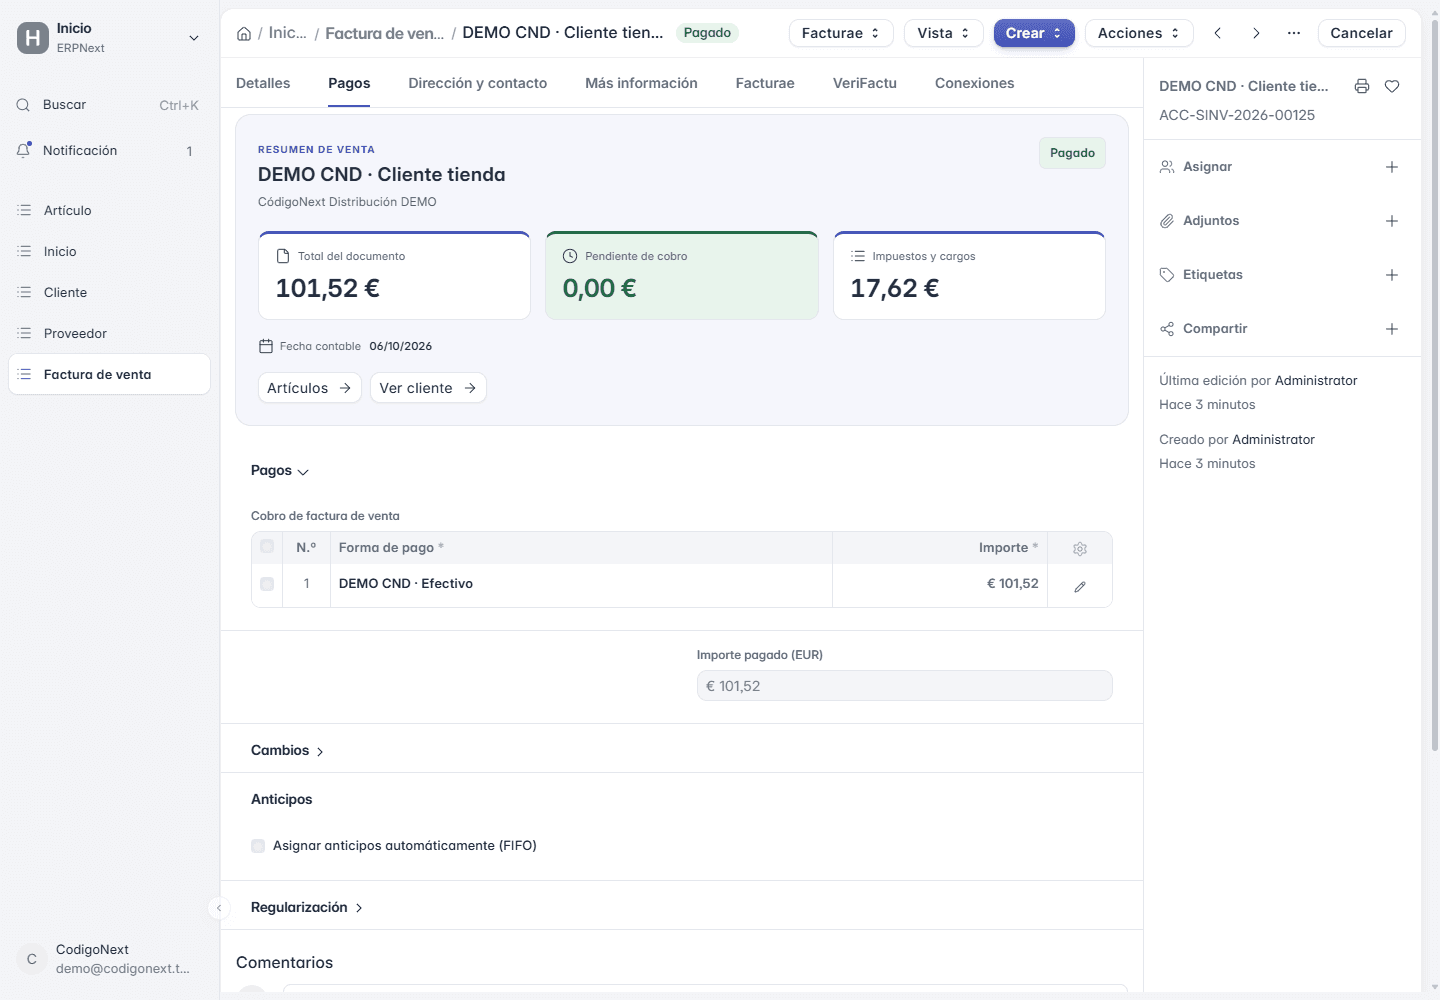This screenshot has height=1000, width=1440.
Task: Click Fecha contable 06/10/2026
Action: pyautogui.click(x=346, y=347)
